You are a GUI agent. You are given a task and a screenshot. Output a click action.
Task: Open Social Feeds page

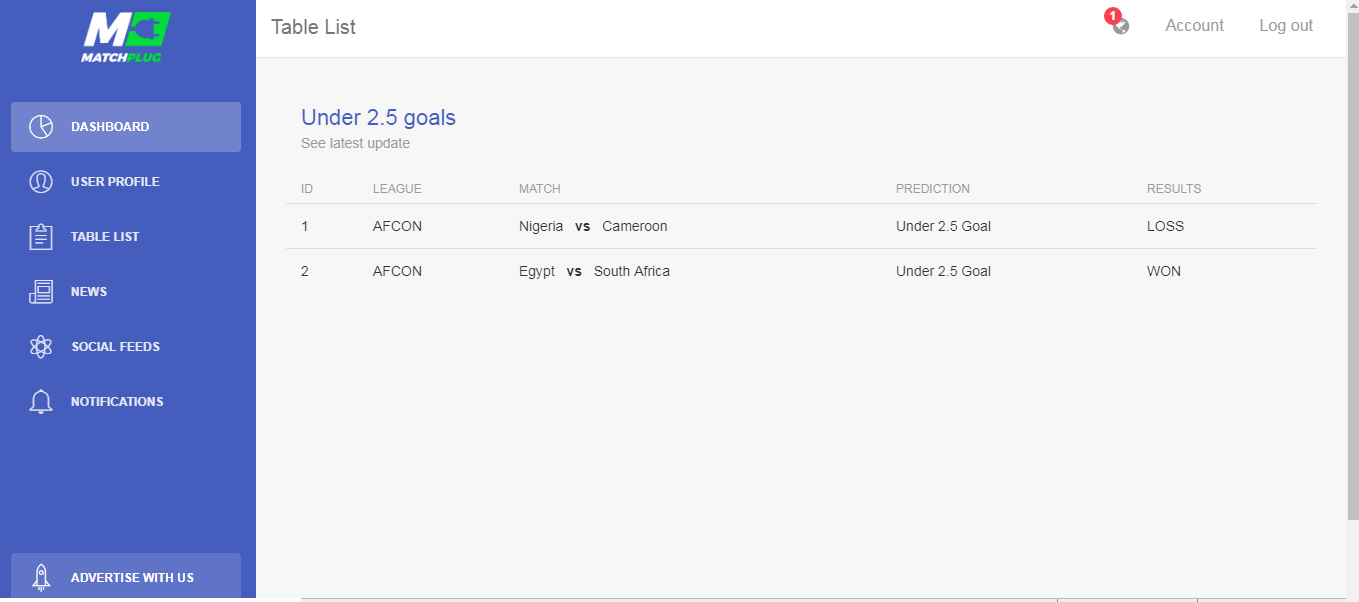click(126, 347)
